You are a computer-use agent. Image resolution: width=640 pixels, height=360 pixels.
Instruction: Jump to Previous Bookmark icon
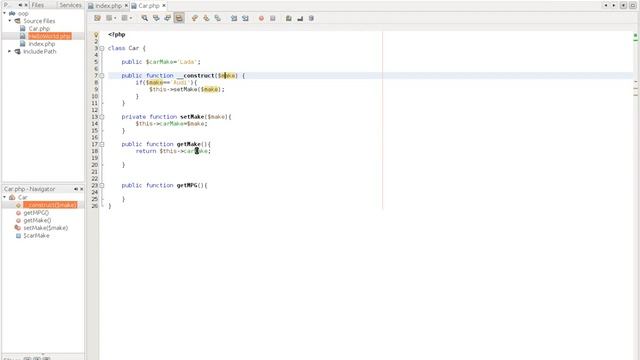tap(195, 18)
